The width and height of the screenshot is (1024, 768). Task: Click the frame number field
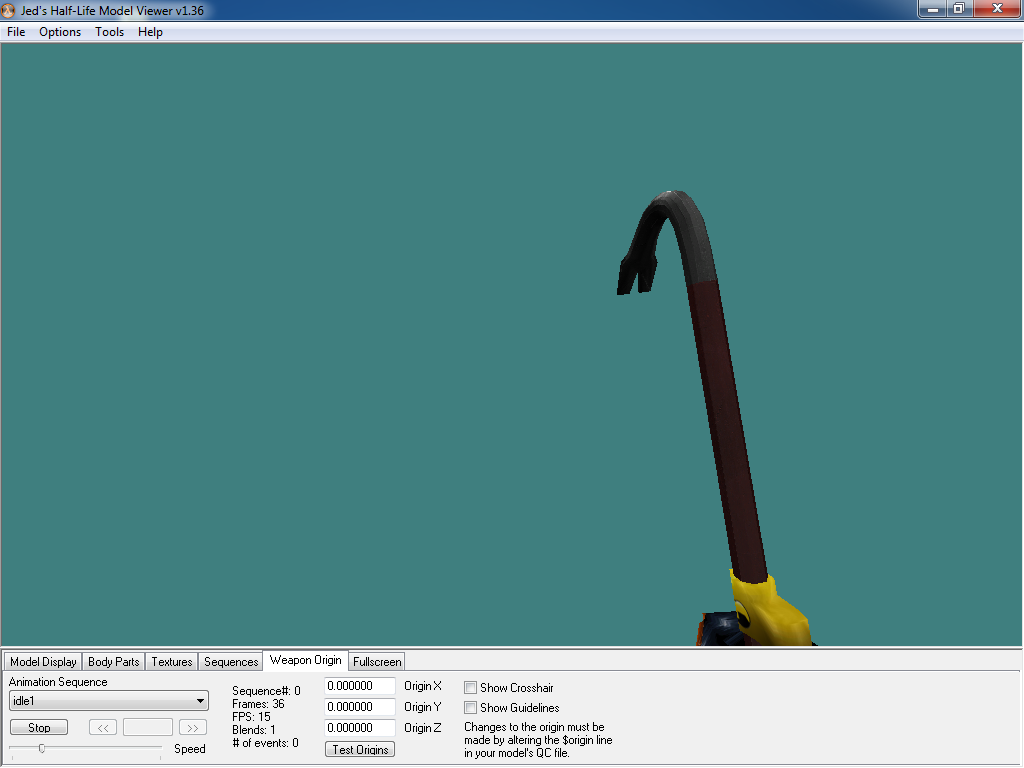[148, 728]
